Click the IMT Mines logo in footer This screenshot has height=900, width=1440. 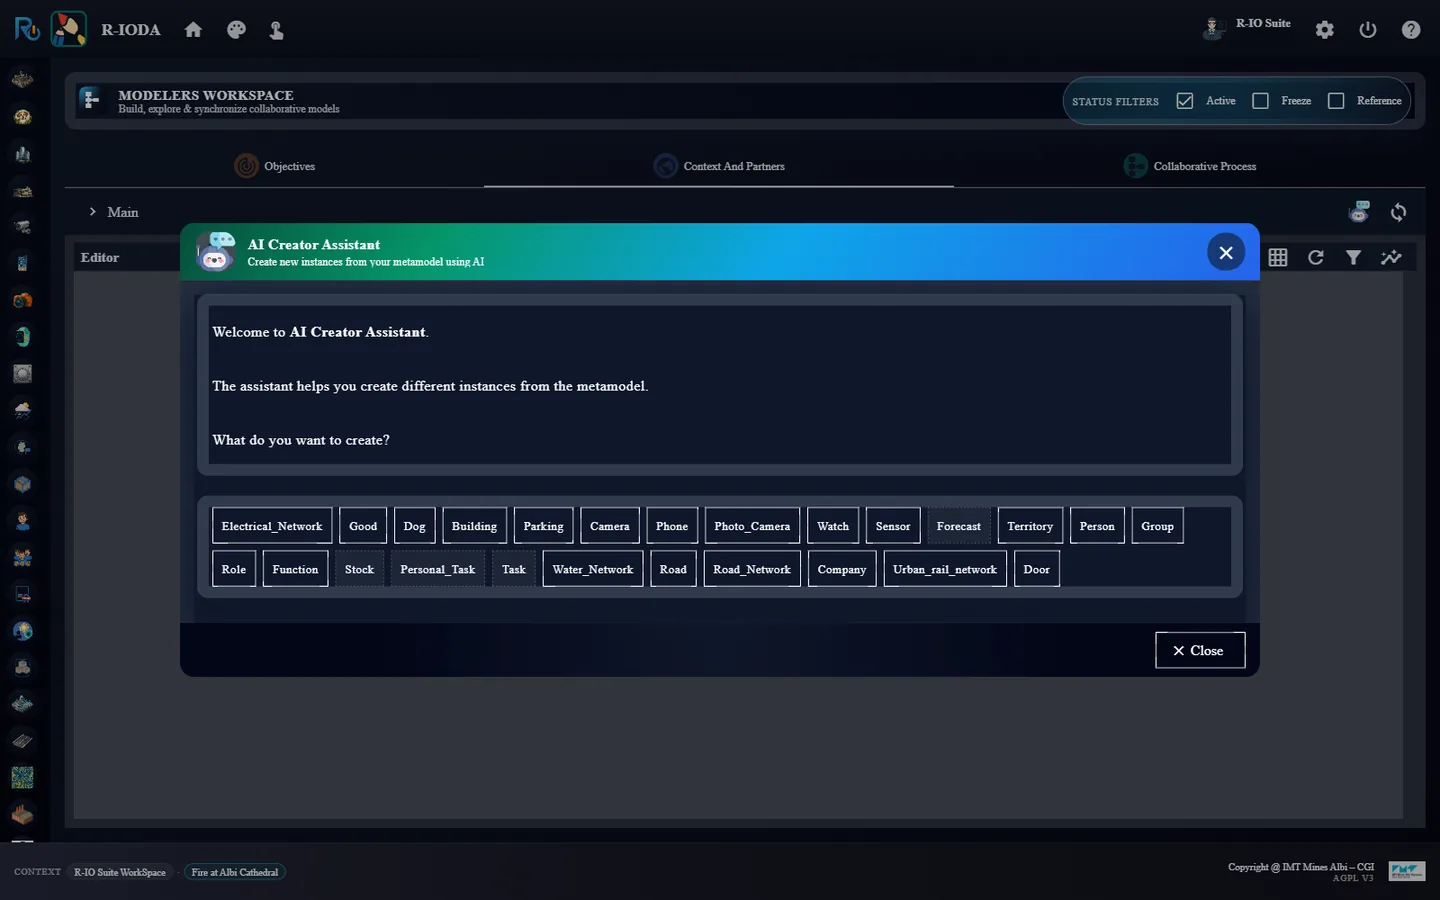click(x=1406, y=871)
